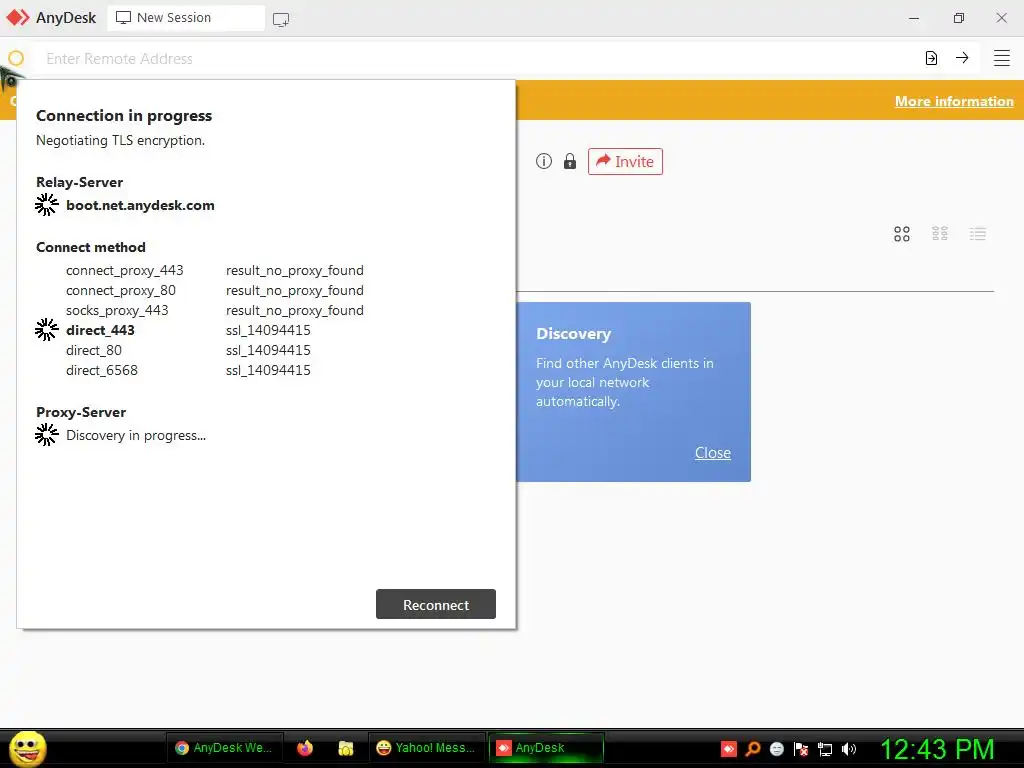Click relay server boot.net.anydesk.com
The image size is (1024, 768).
point(140,205)
